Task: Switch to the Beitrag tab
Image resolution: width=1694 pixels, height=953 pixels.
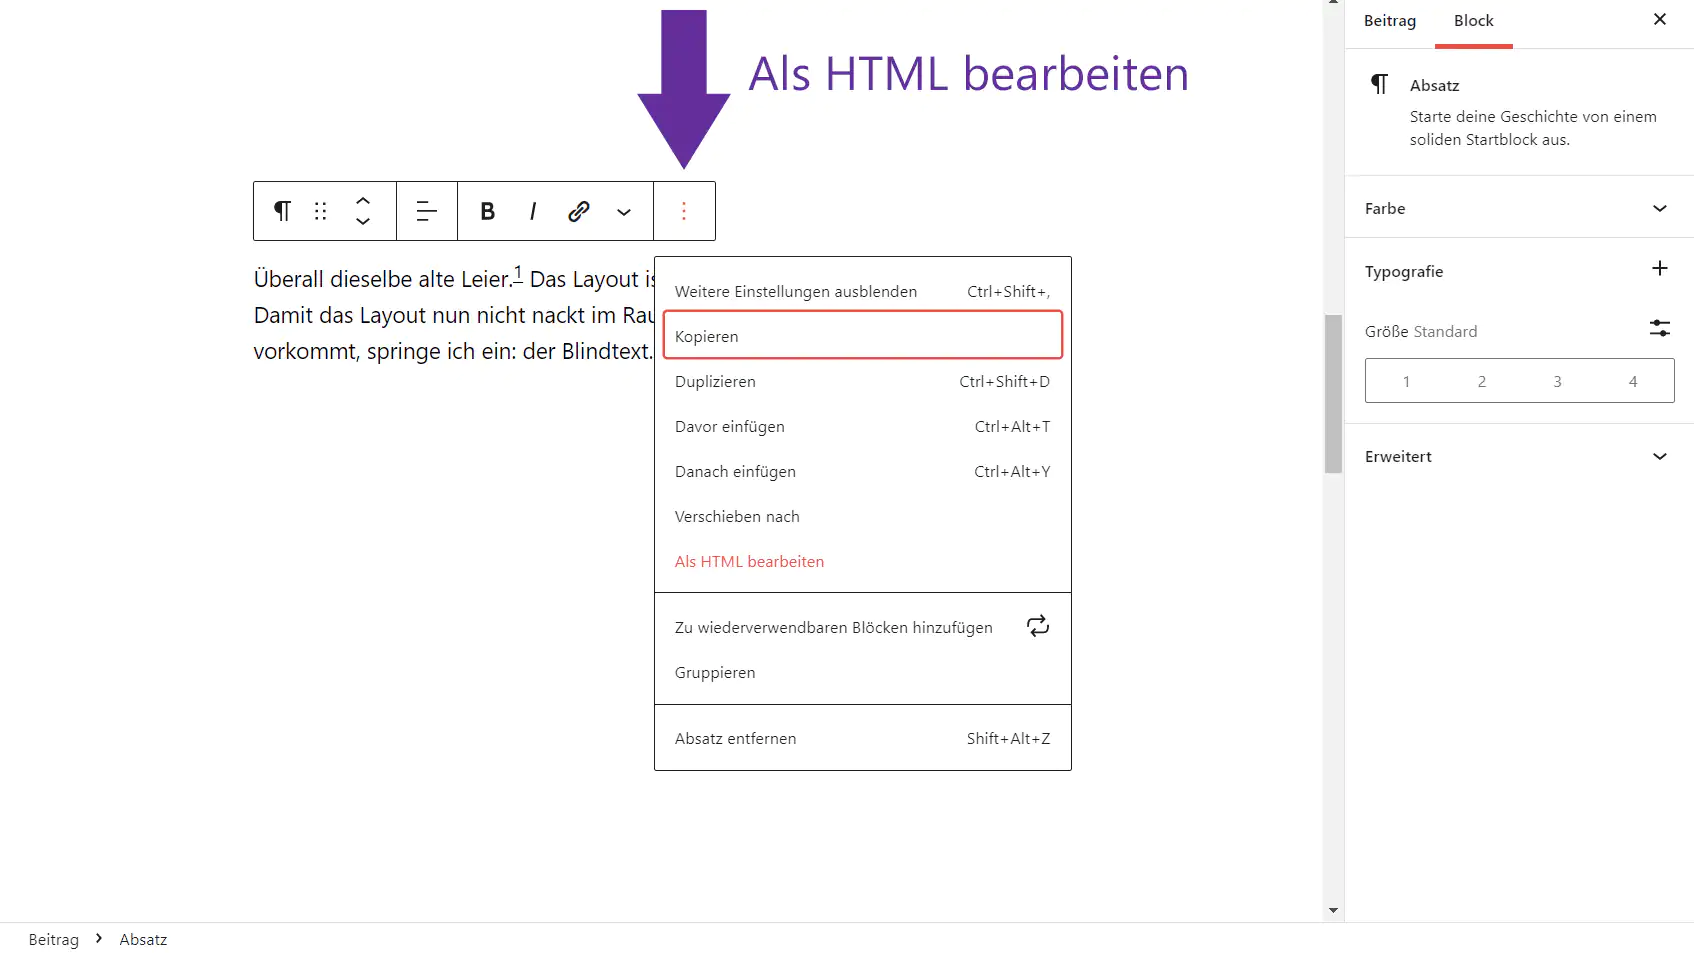Action: [1390, 21]
